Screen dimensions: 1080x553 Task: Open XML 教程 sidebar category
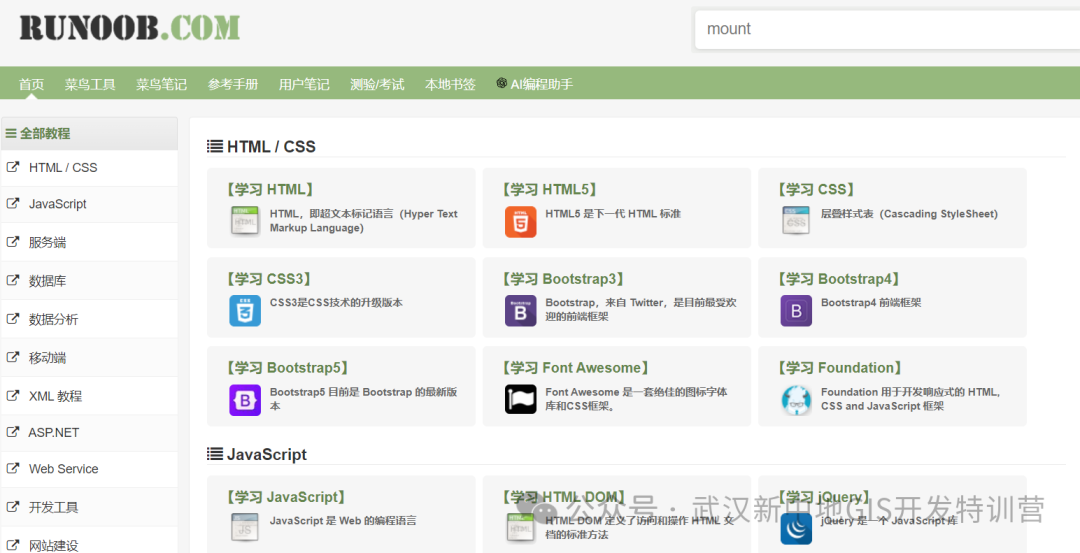tap(89, 396)
